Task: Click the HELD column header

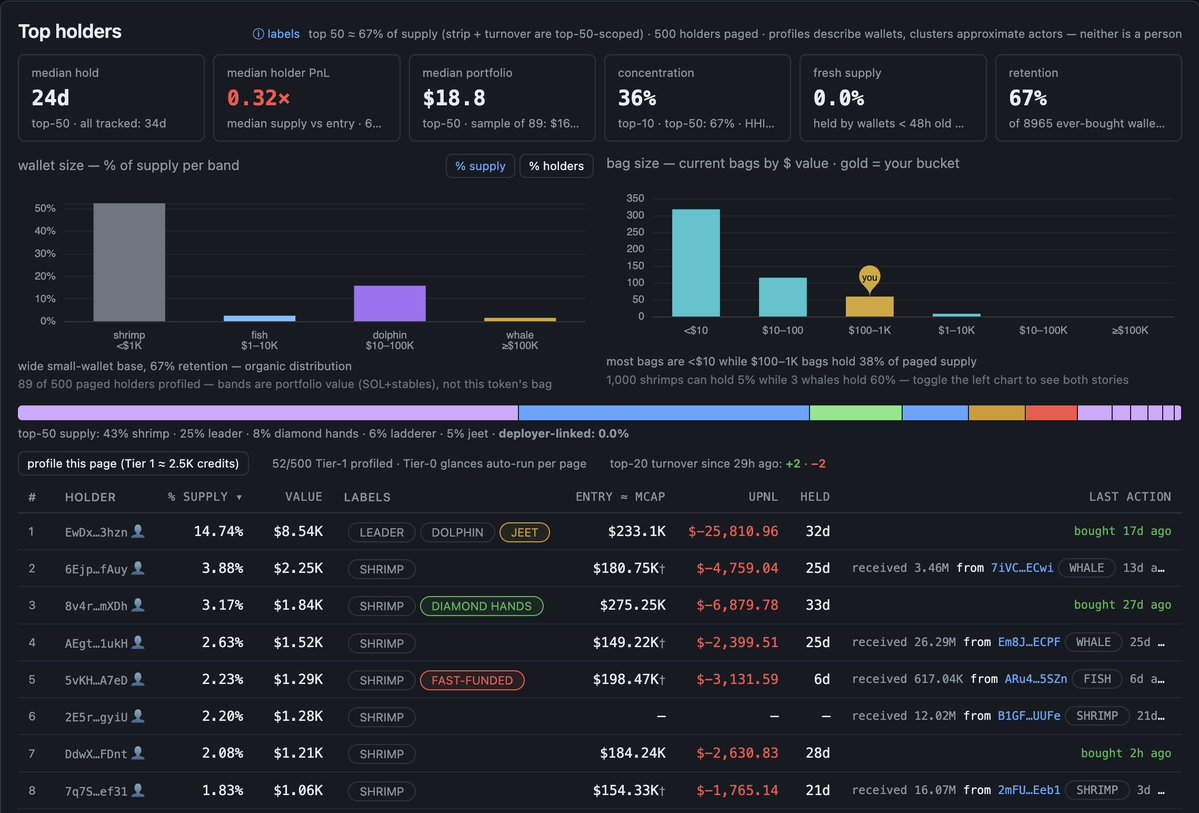Action: (x=815, y=497)
